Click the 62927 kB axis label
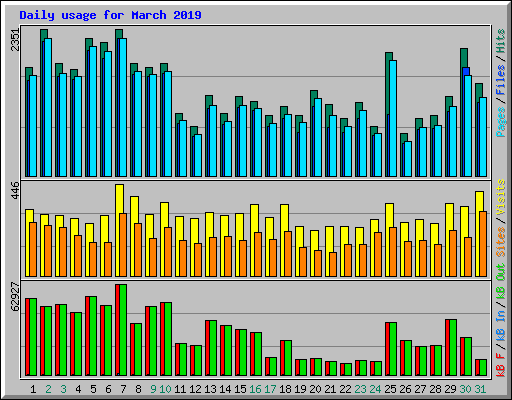 [15, 296]
